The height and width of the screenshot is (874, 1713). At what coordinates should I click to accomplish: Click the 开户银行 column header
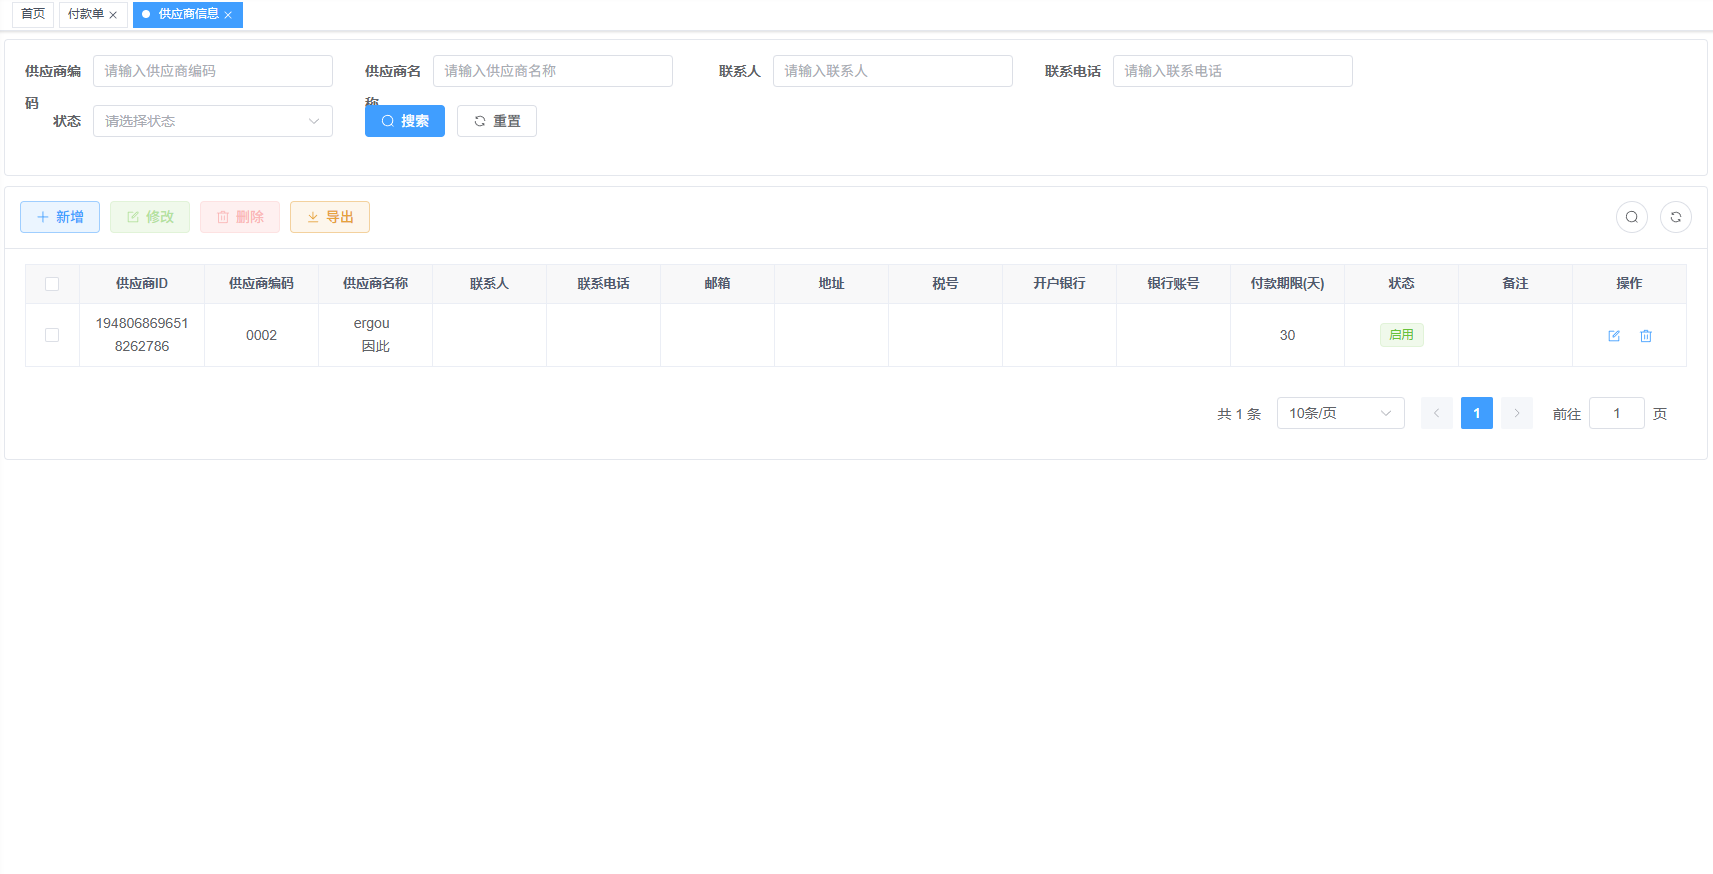1060,284
